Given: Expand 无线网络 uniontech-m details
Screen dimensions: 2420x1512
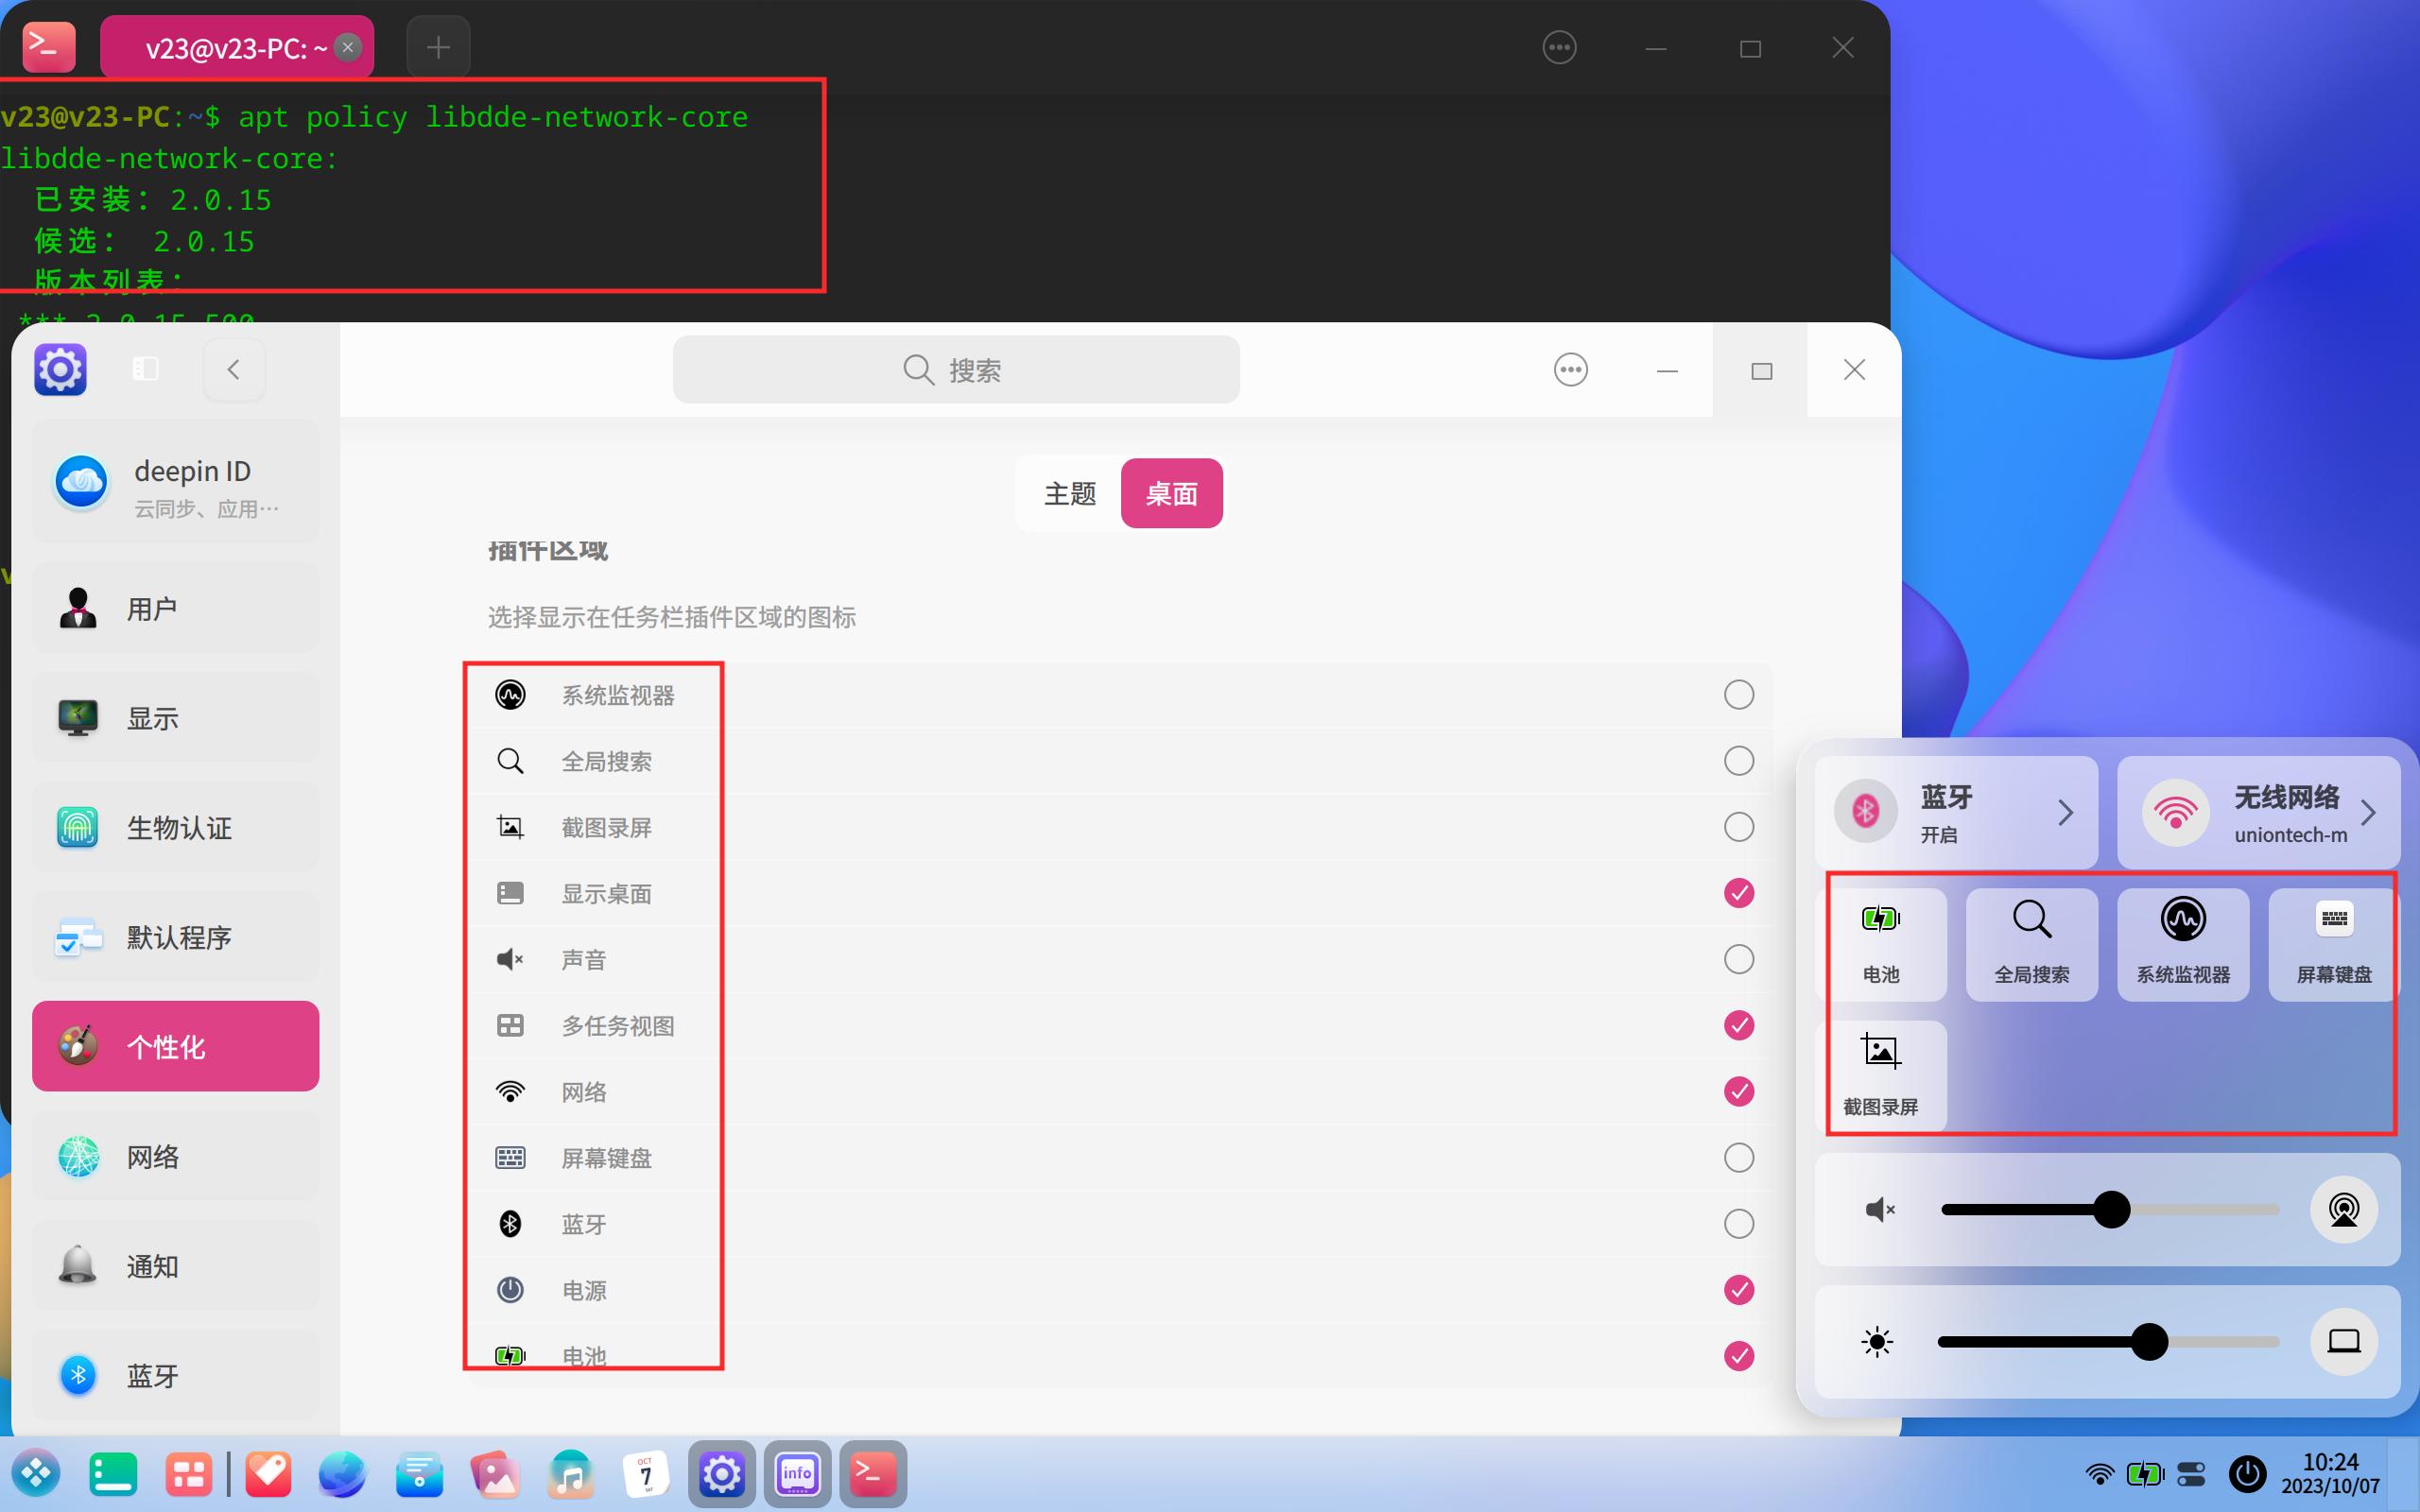Looking at the screenshot, I should pyautogui.click(x=2370, y=812).
